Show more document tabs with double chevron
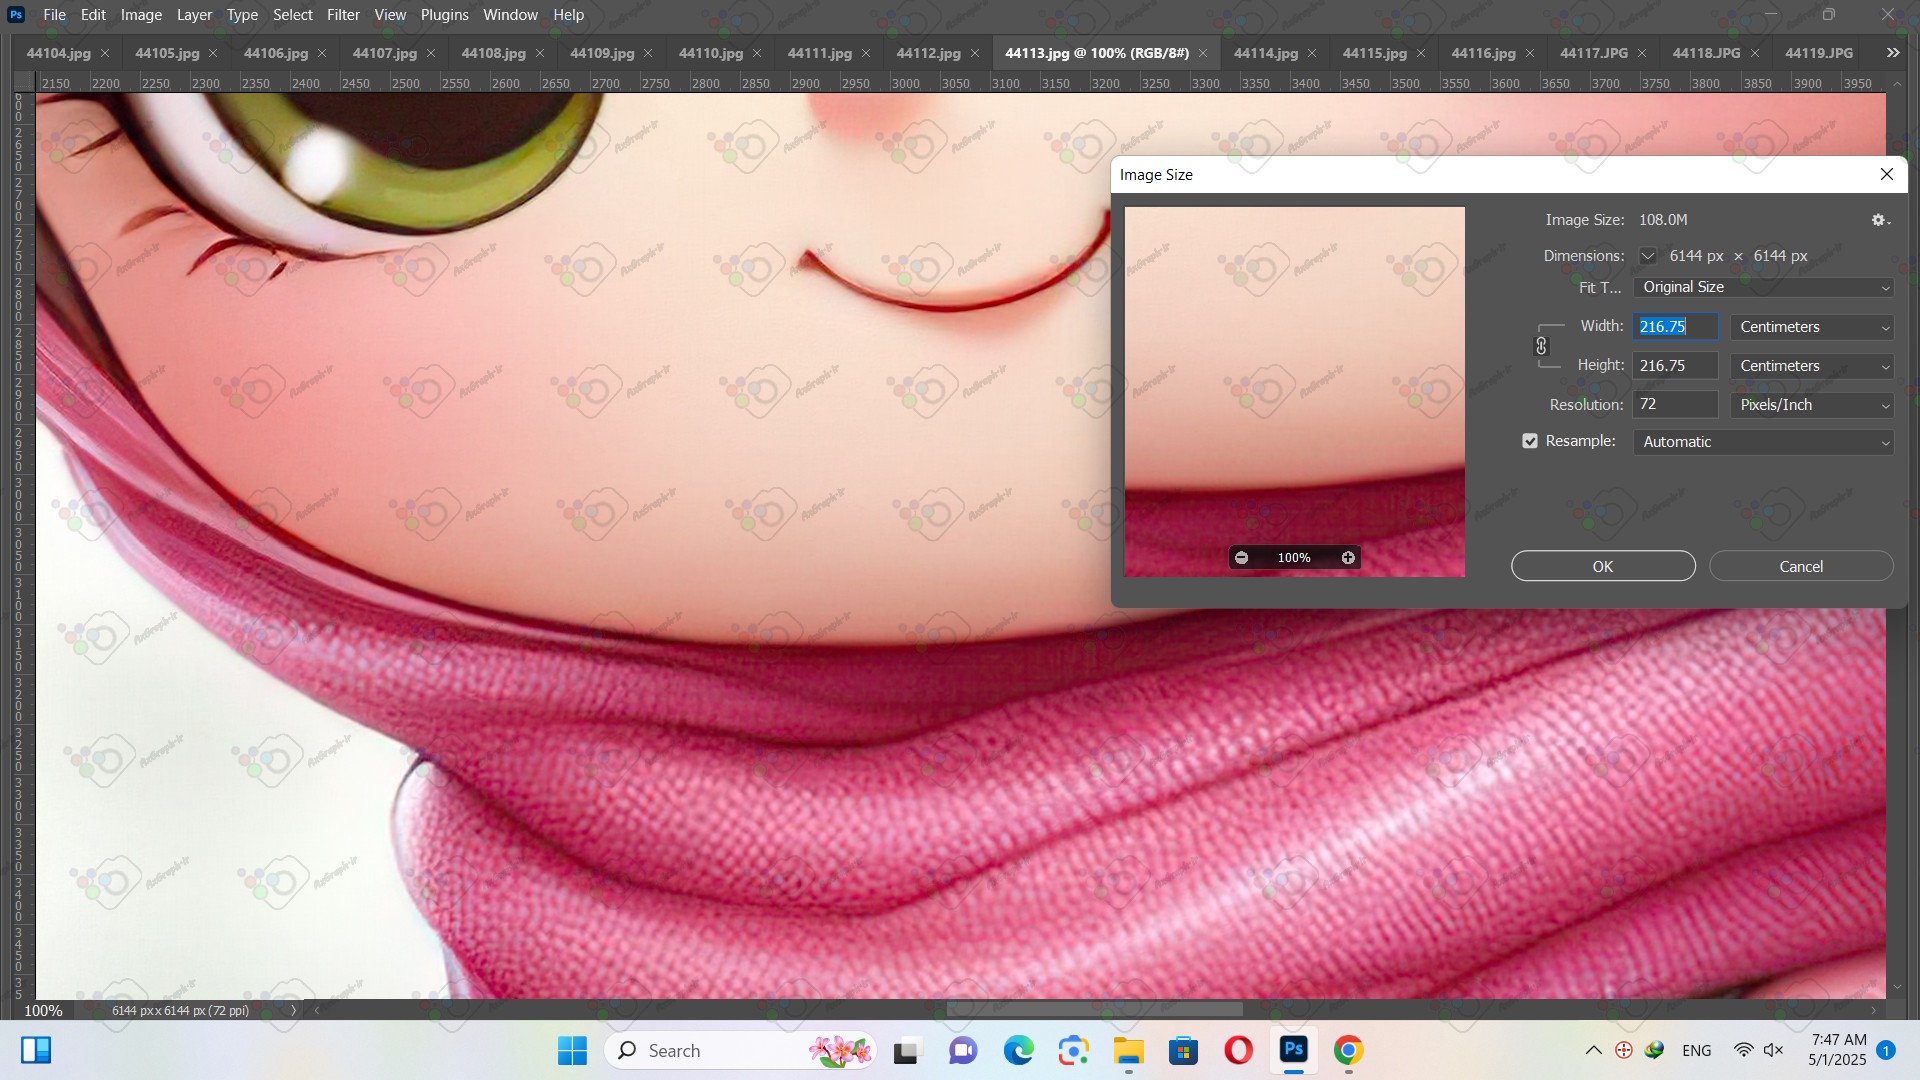This screenshot has height=1080, width=1920. (x=1893, y=53)
